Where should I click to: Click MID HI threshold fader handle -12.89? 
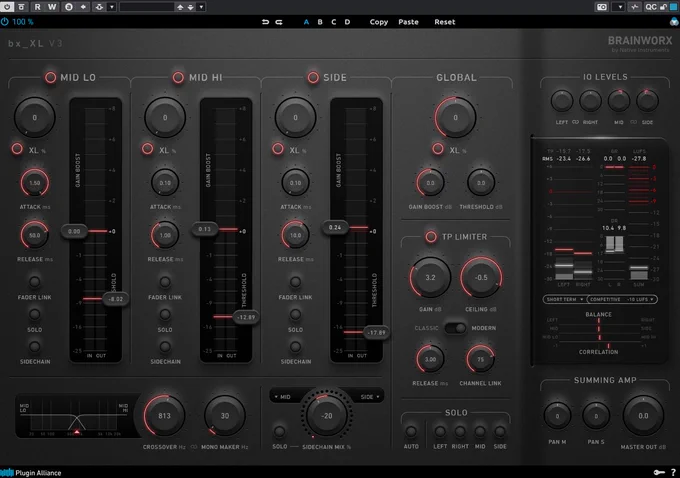click(246, 317)
